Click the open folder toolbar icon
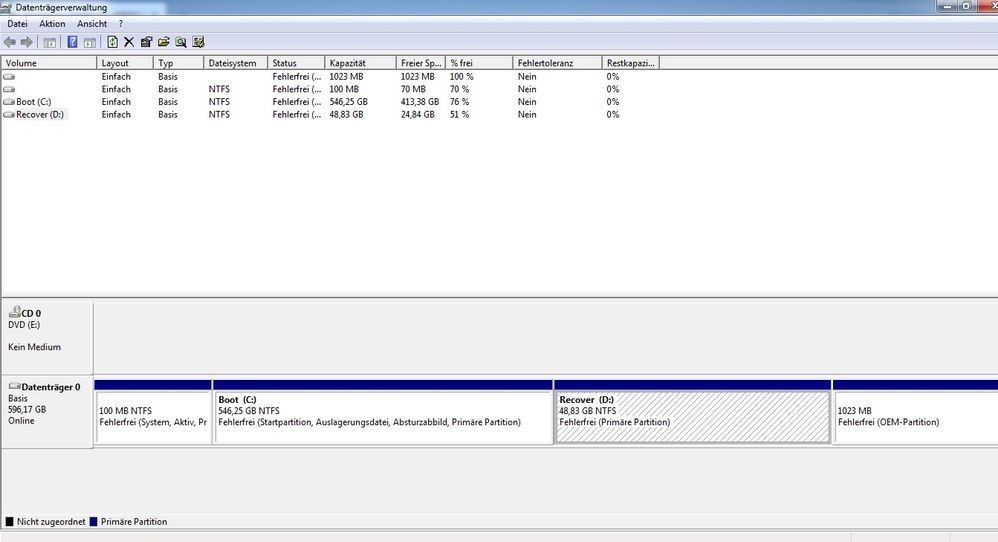 pyautogui.click(x=163, y=42)
